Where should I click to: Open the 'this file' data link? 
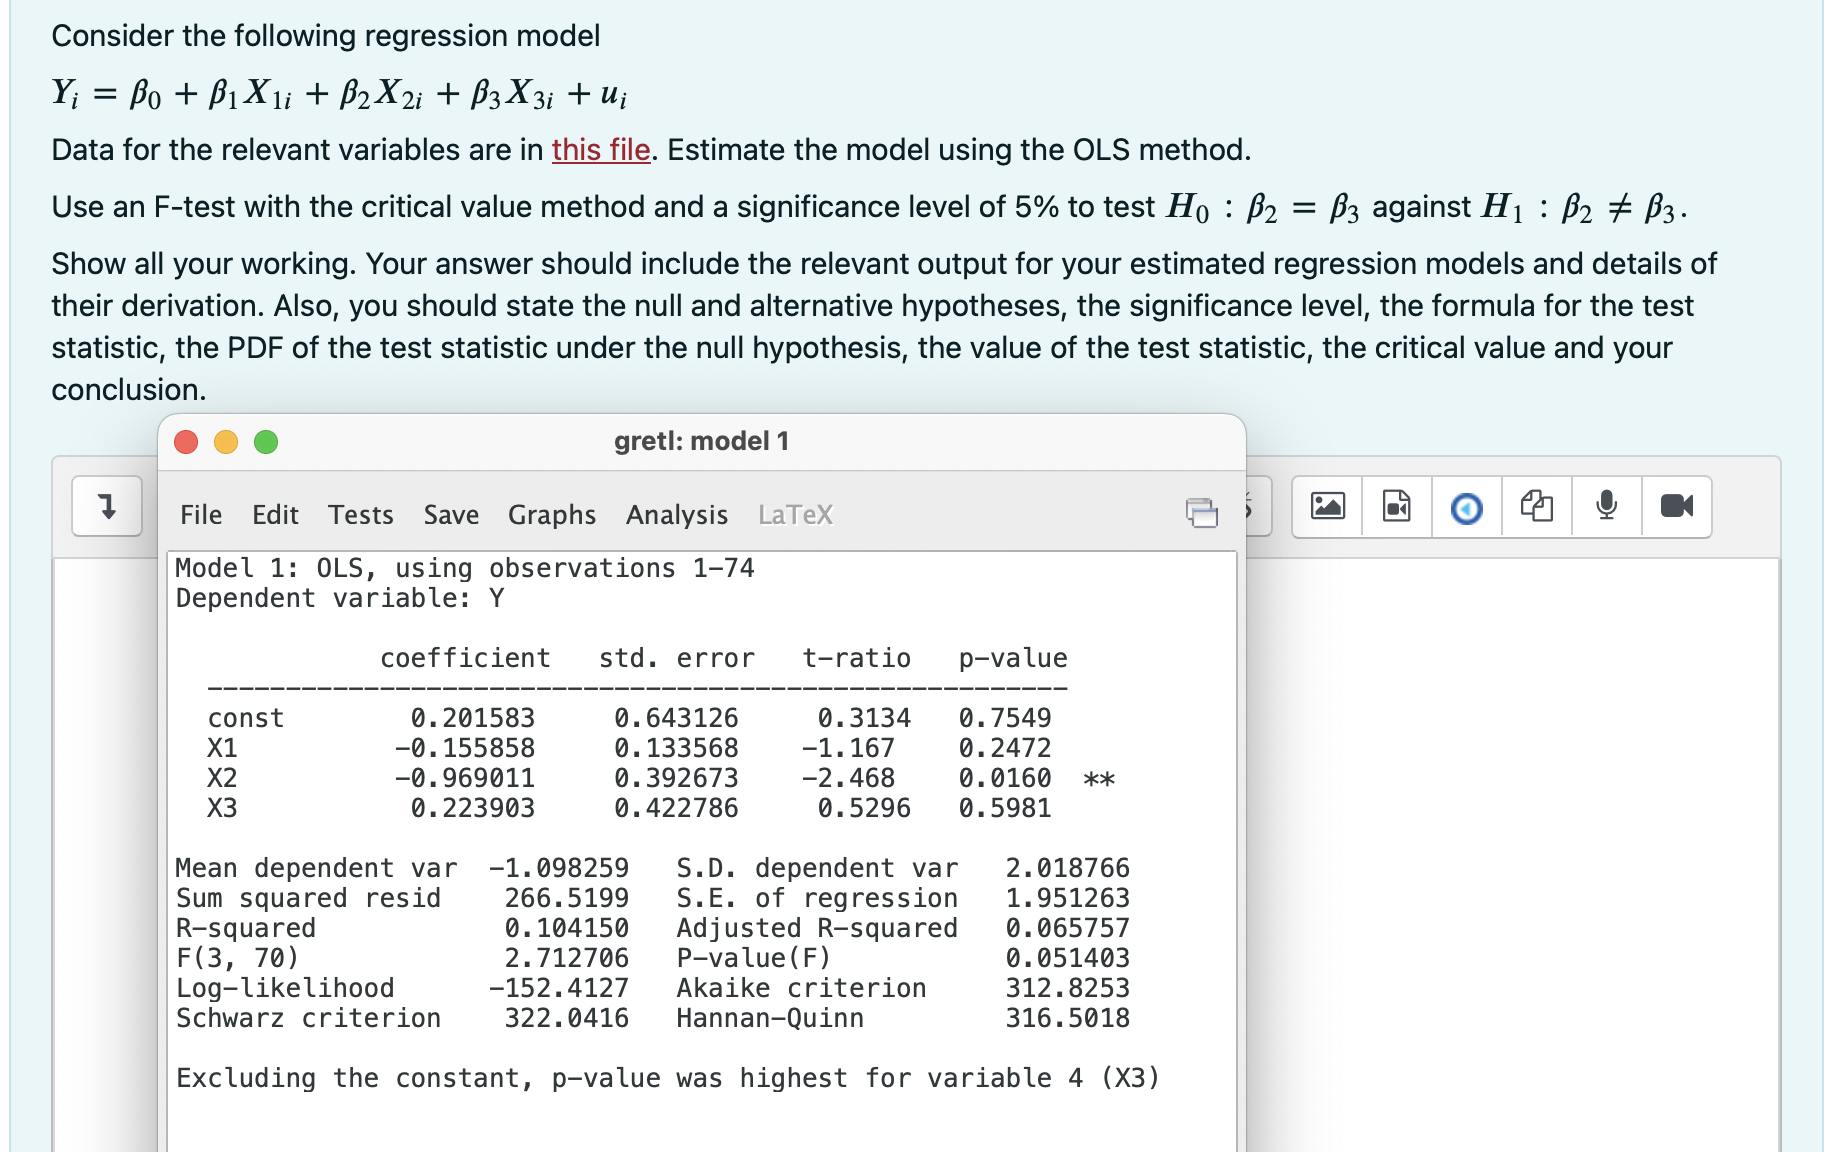click(x=599, y=150)
